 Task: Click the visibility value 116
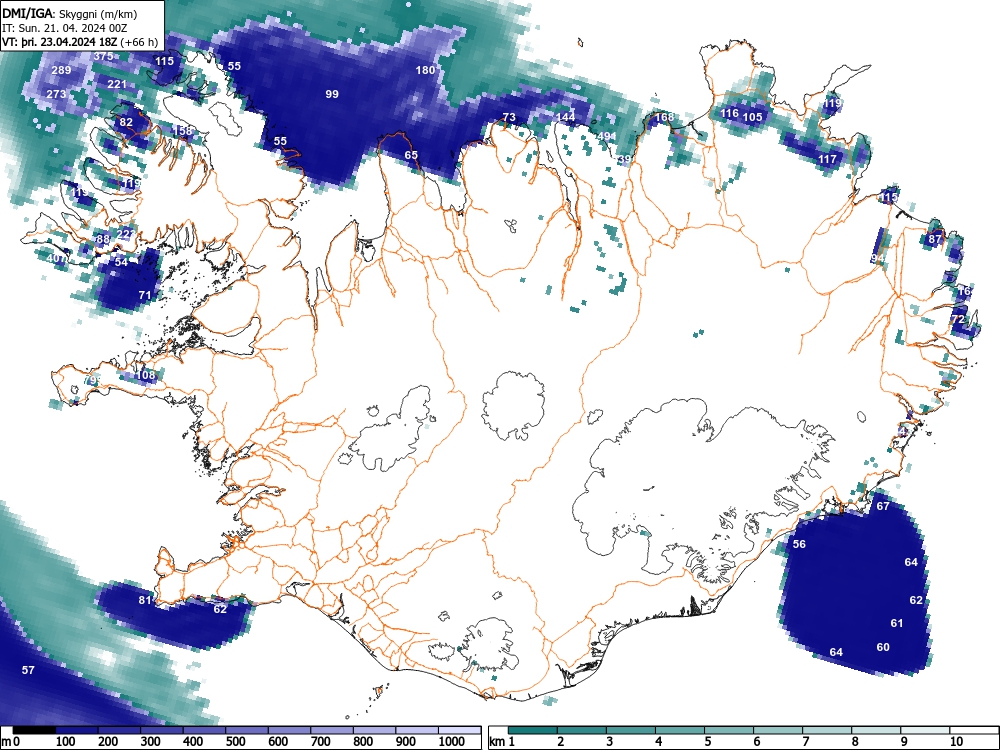(729, 113)
